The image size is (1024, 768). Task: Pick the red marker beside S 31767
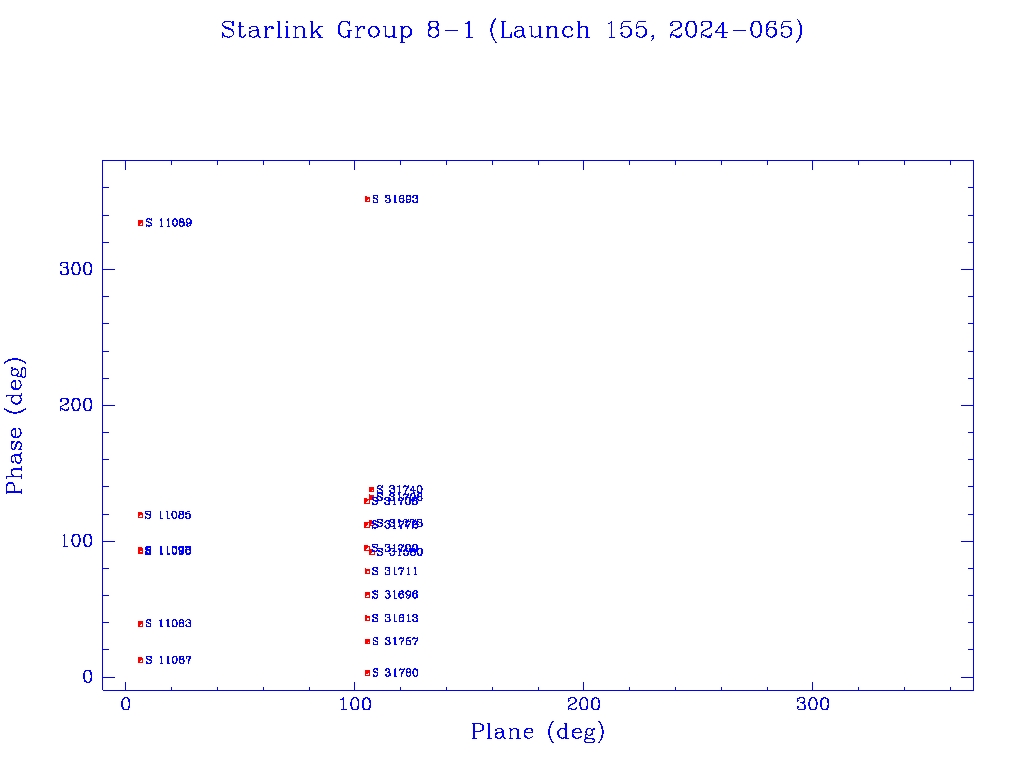point(367,641)
